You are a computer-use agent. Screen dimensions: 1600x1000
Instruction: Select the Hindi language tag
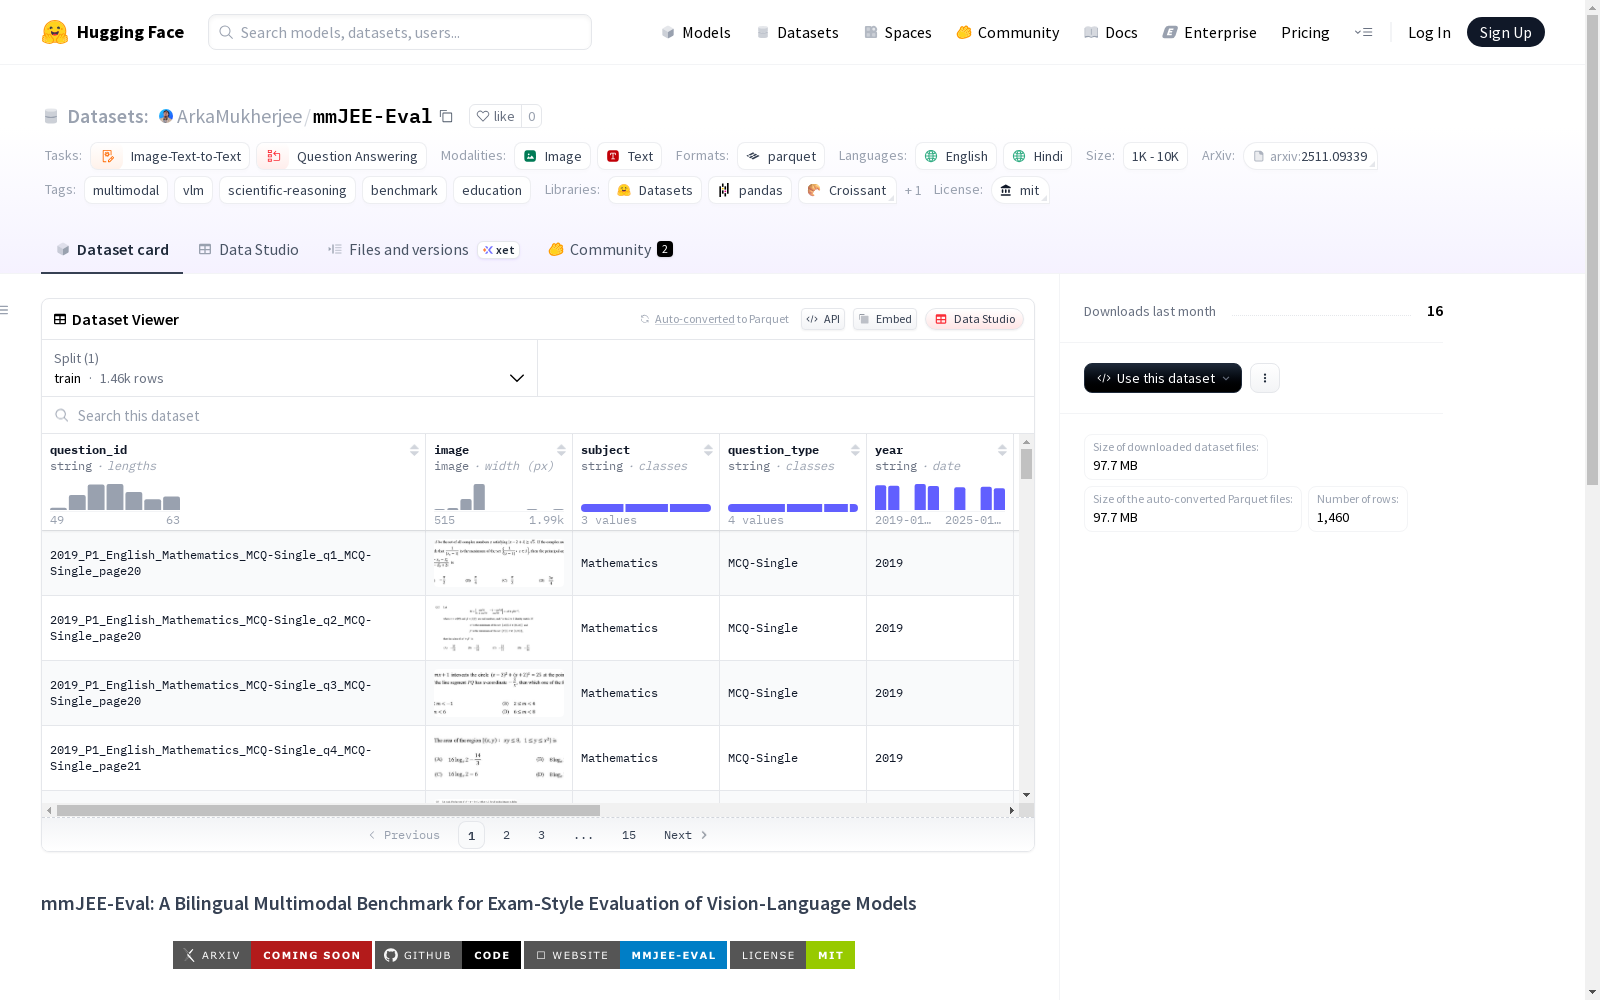[x=1038, y=156]
